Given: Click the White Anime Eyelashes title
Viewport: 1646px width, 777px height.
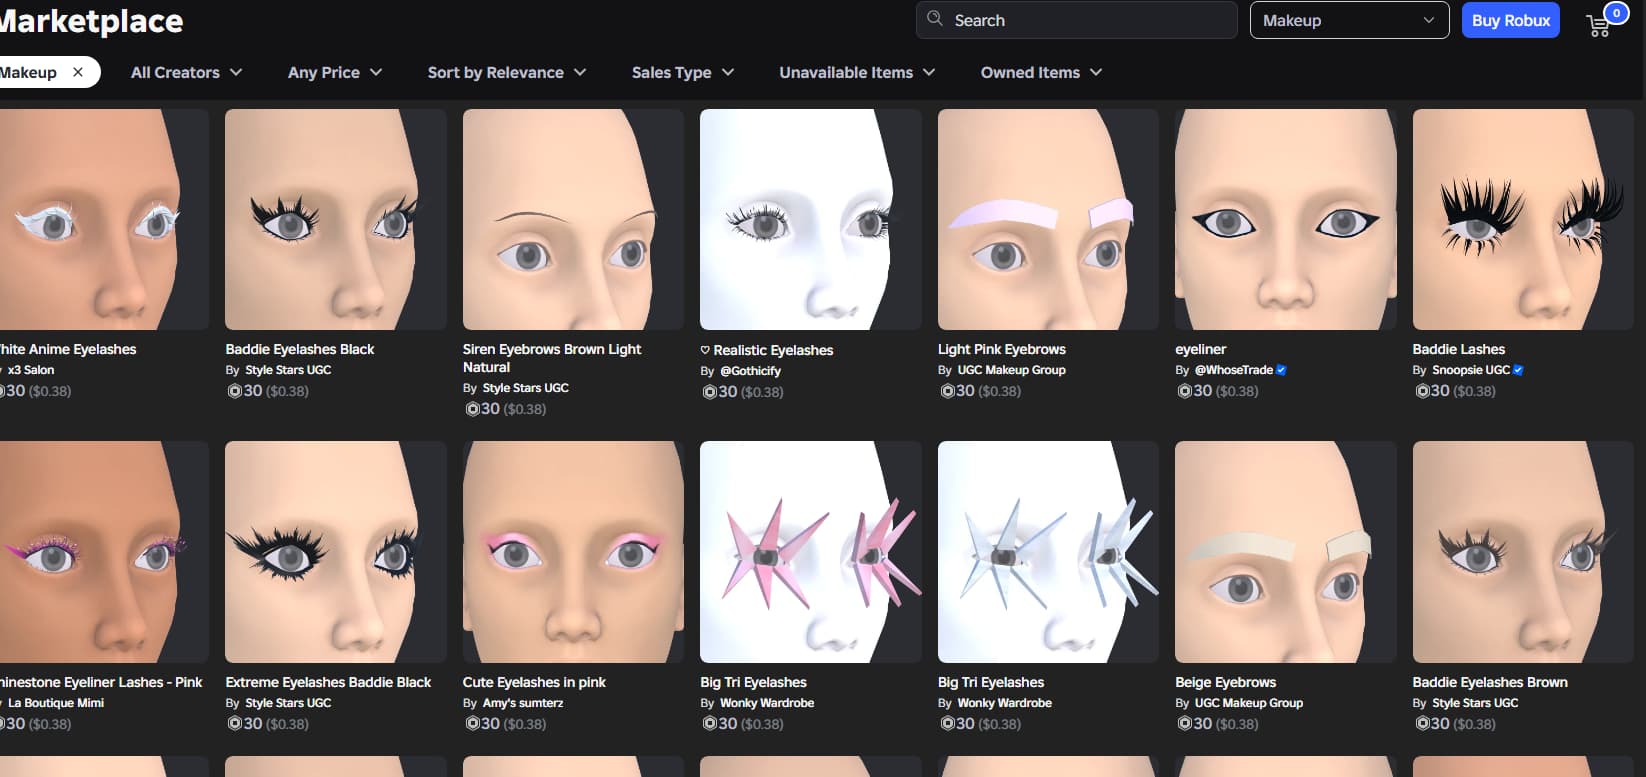Looking at the screenshot, I should tap(68, 349).
